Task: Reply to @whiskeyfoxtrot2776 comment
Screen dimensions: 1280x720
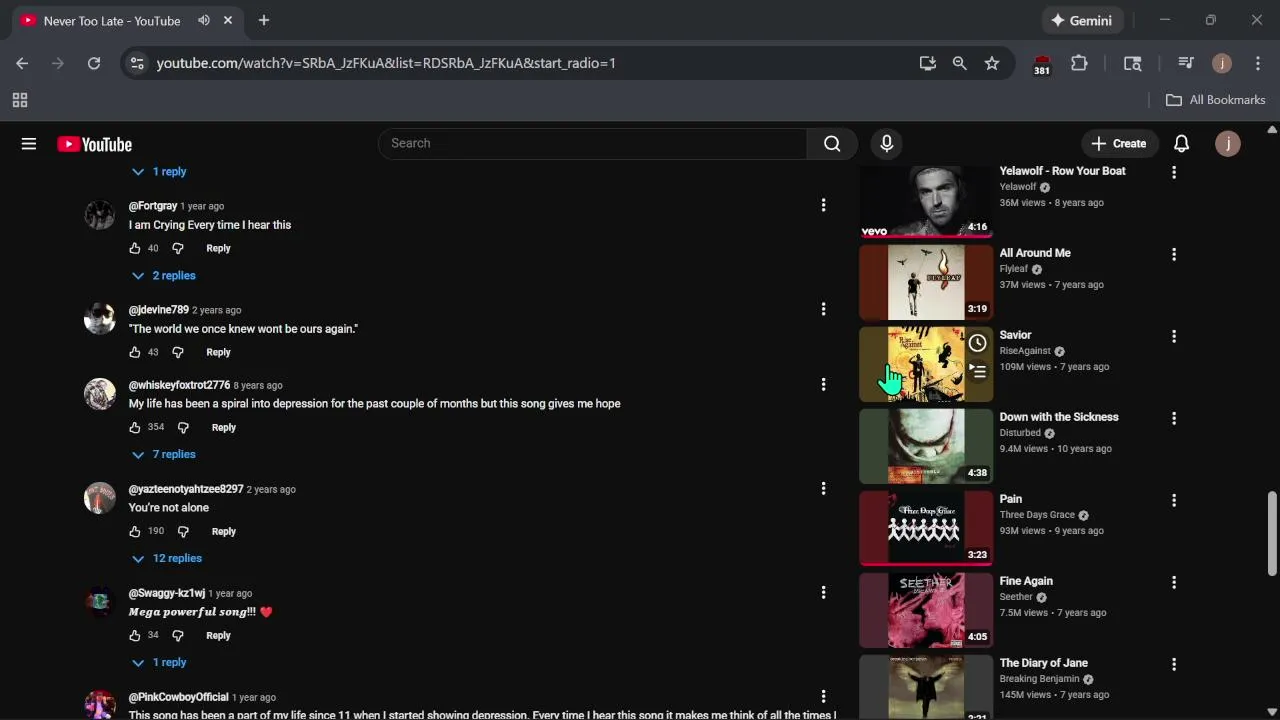Action: pyautogui.click(x=223, y=427)
